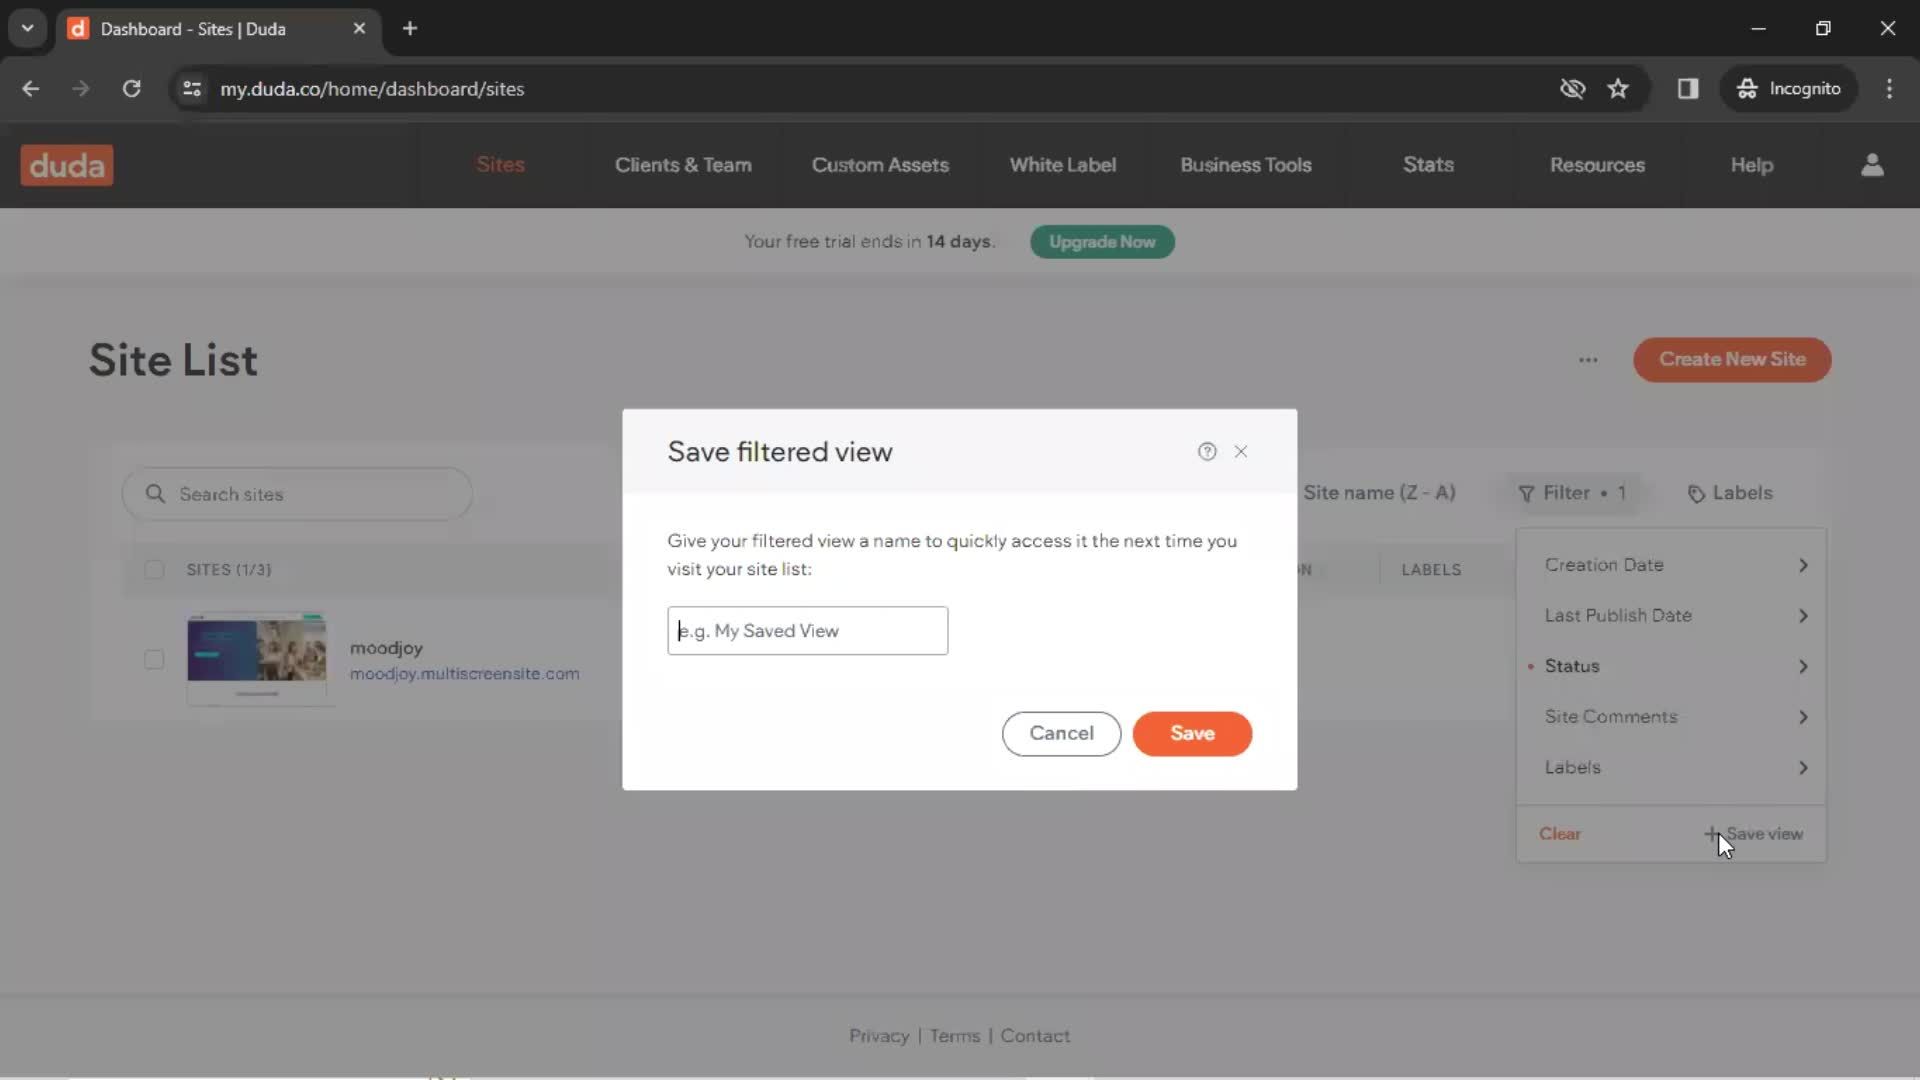The width and height of the screenshot is (1920, 1080).
Task: Go back to the previous page
Action: coord(31,89)
